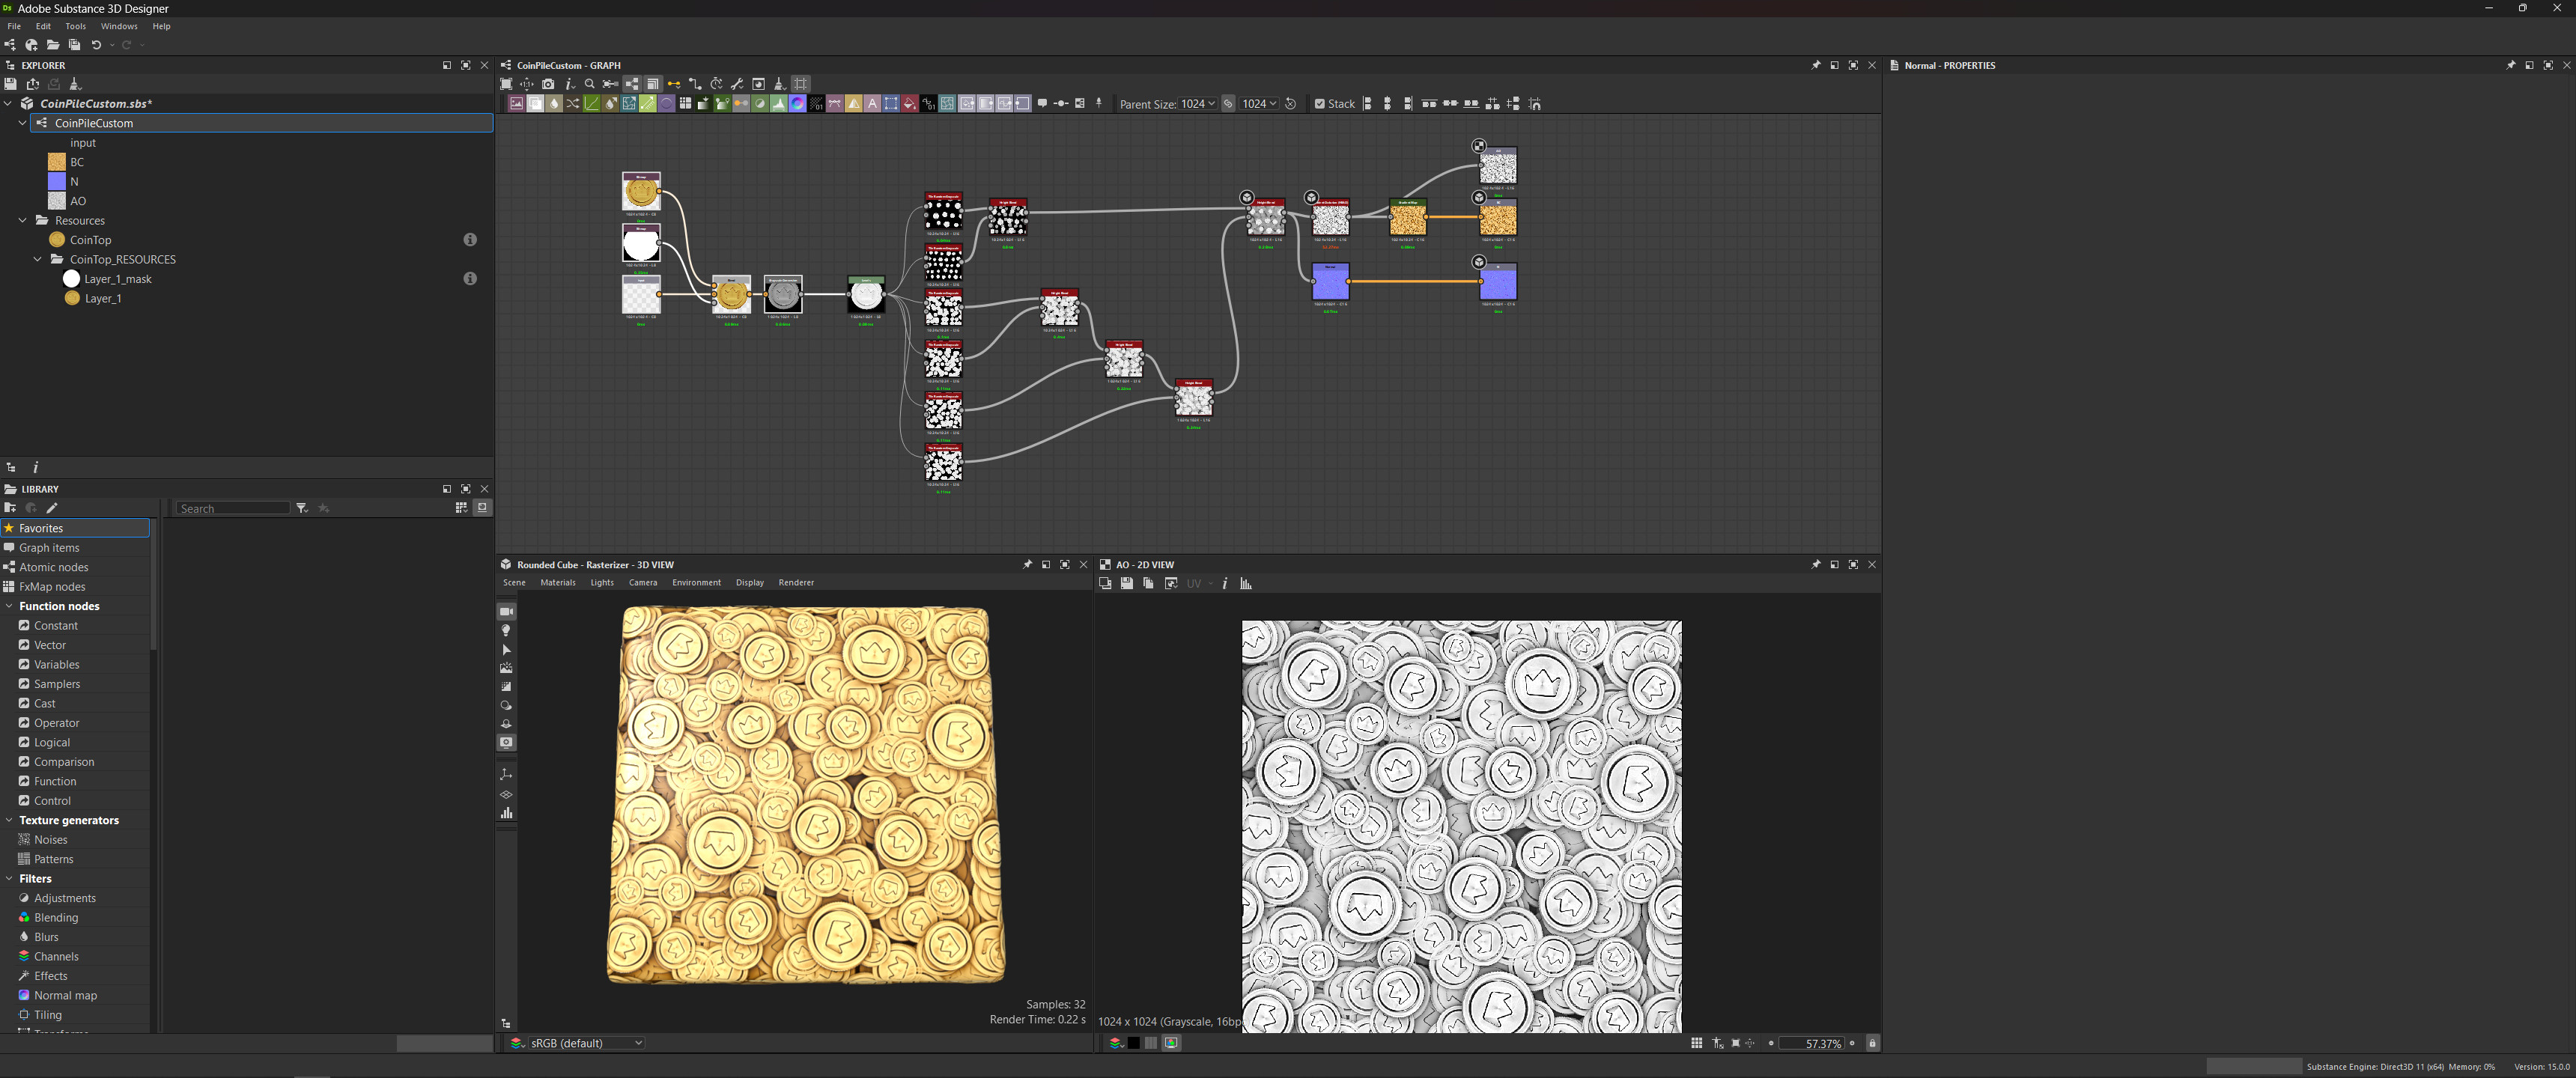Click the save bitmap icon in 2D view
Viewport: 2576px width, 1078px height.
(1127, 583)
